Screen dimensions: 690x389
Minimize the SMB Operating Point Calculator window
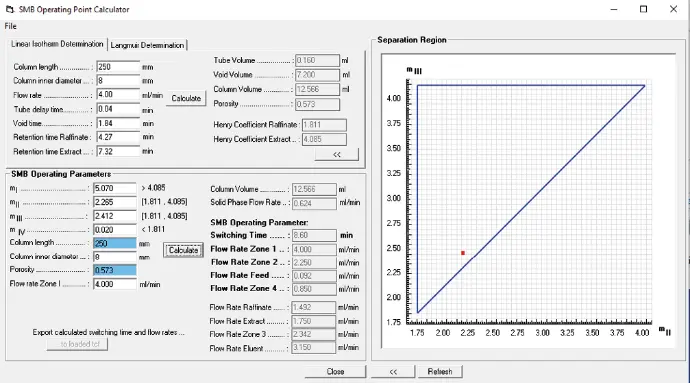pyautogui.click(x=614, y=9)
